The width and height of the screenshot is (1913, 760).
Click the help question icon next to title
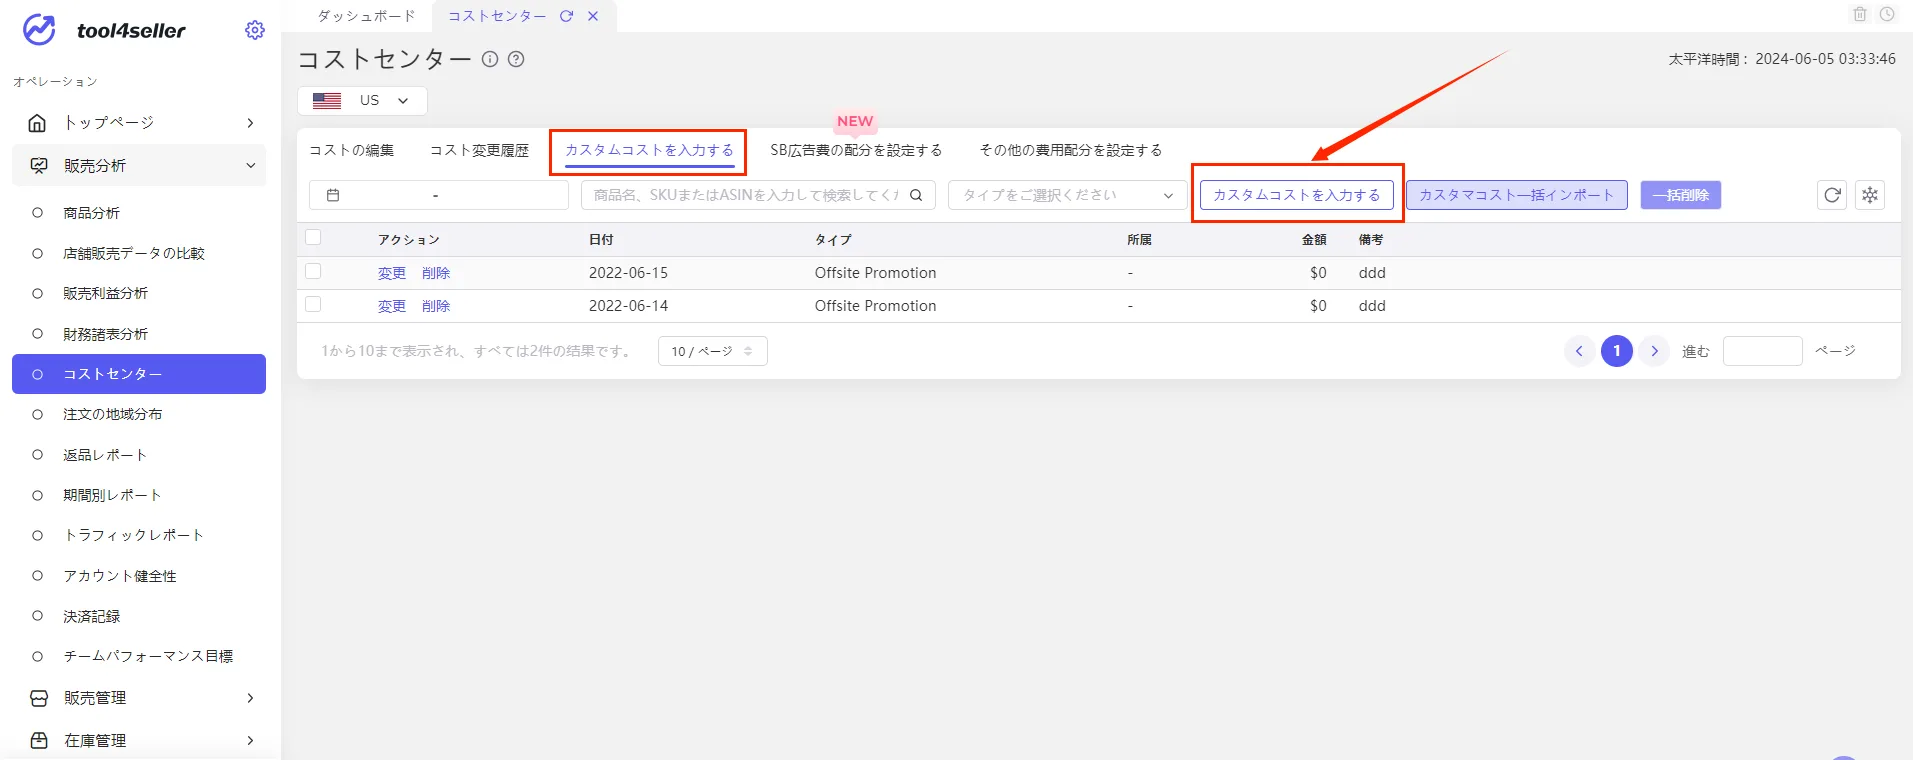pyautogui.click(x=516, y=59)
